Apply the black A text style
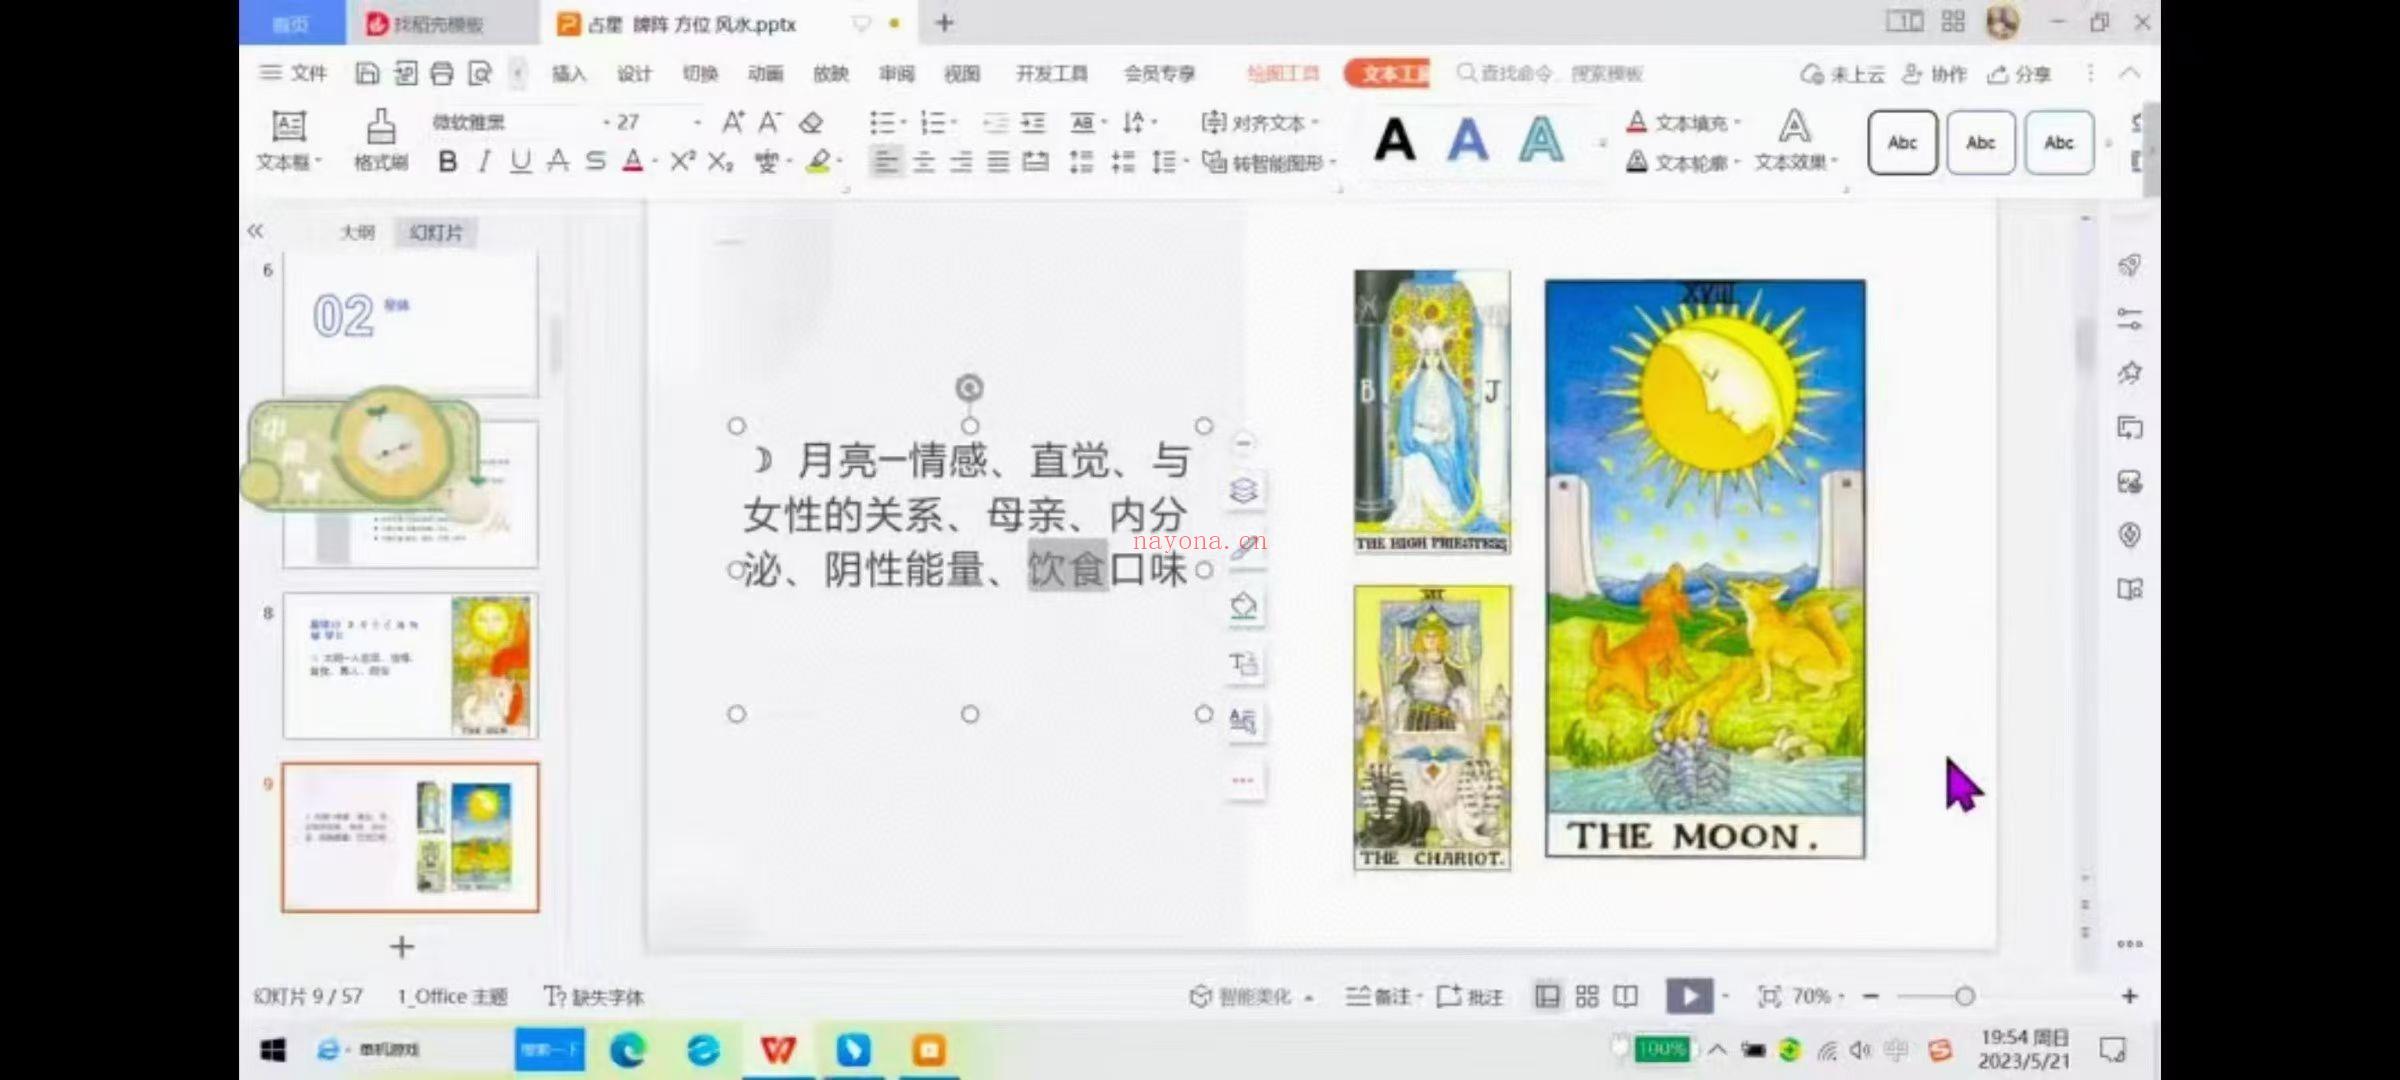Screen dimensions: 2400x1080 click(1395, 140)
